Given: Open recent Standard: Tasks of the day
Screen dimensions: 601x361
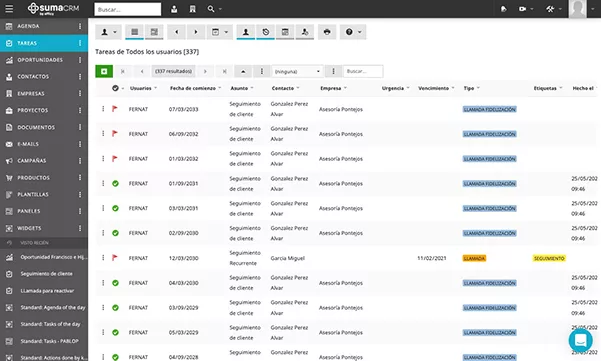Looking at the screenshot, I should [x=50, y=324].
